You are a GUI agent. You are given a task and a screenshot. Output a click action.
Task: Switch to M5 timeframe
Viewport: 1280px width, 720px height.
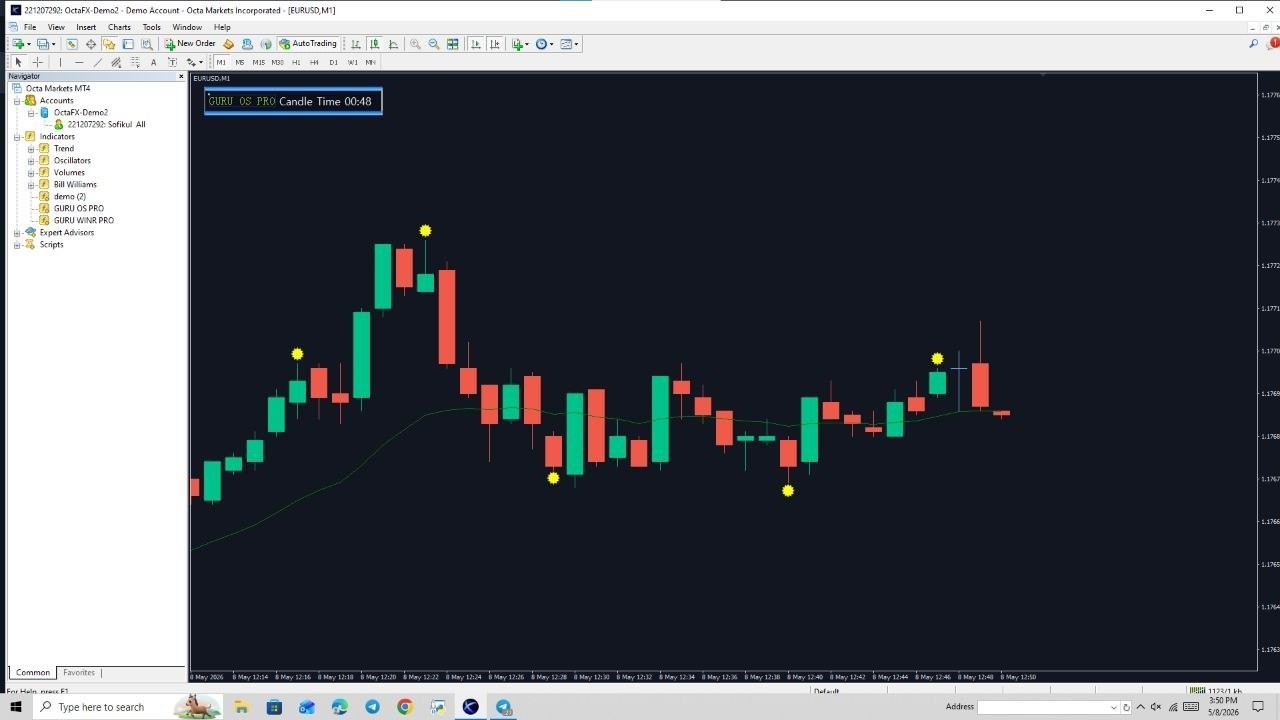pos(240,62)
